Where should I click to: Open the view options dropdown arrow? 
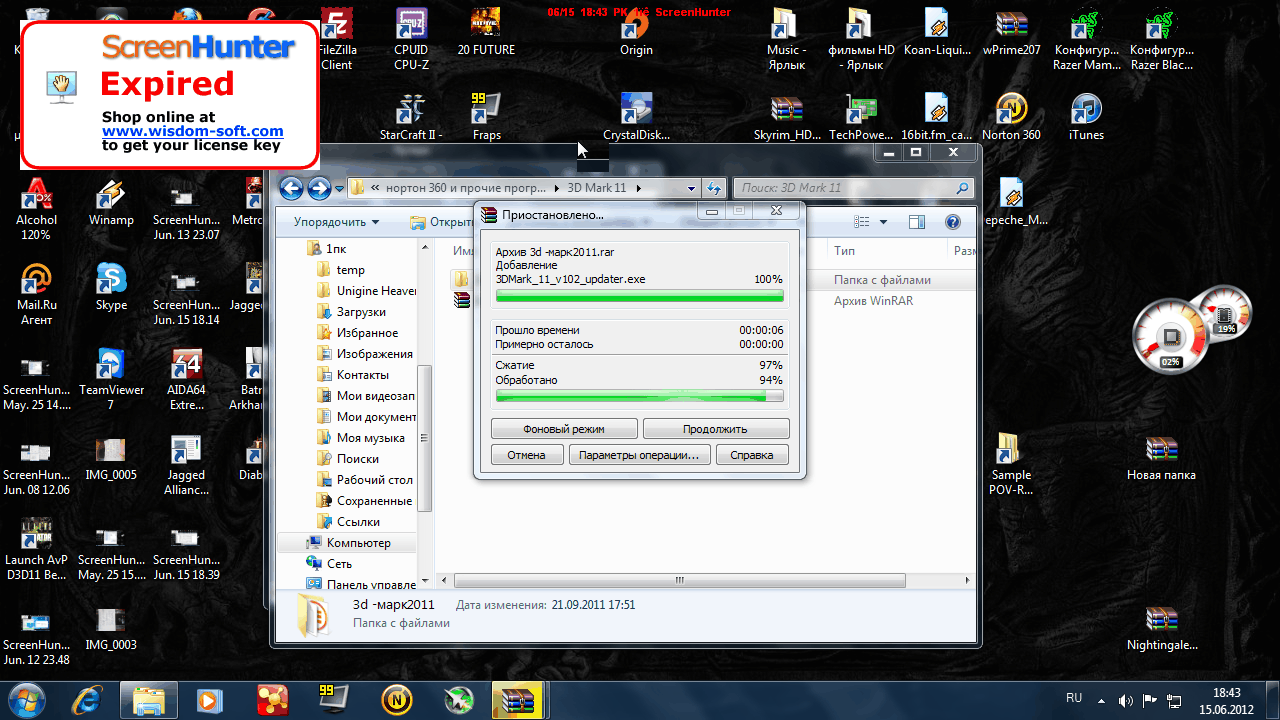point(881,222)
